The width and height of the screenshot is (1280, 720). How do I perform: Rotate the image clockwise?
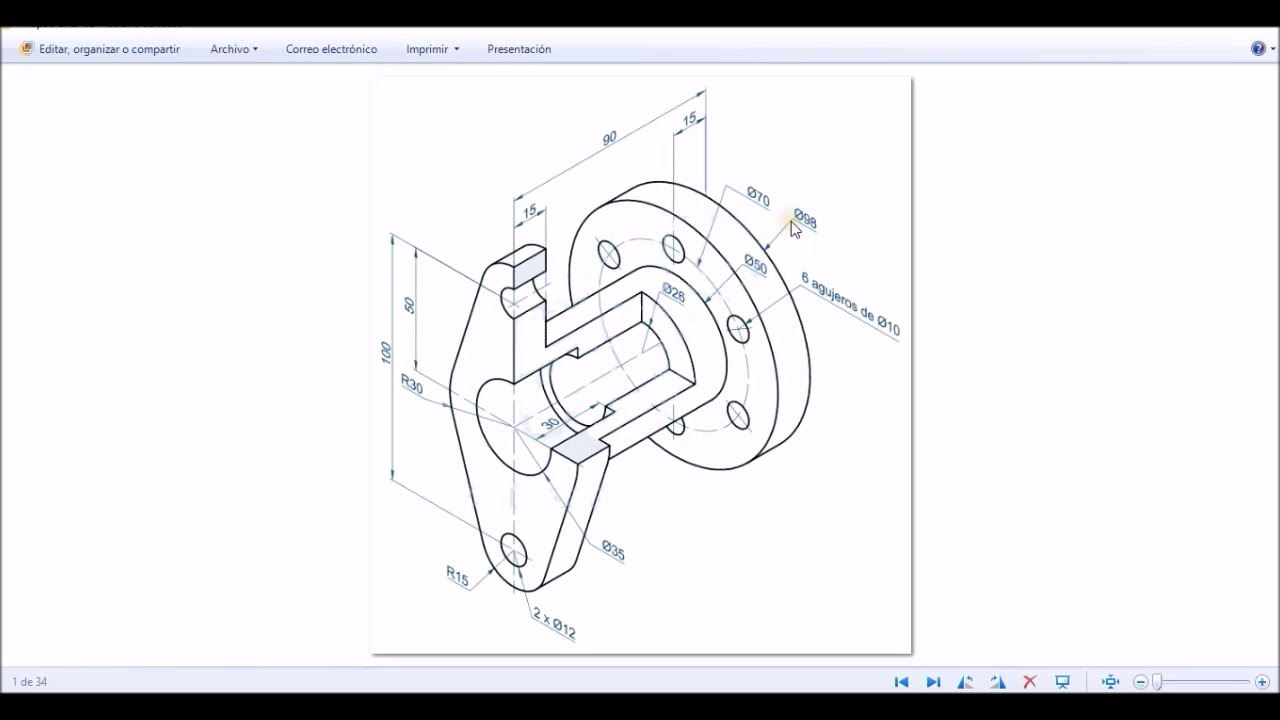(x=998, y=682)
